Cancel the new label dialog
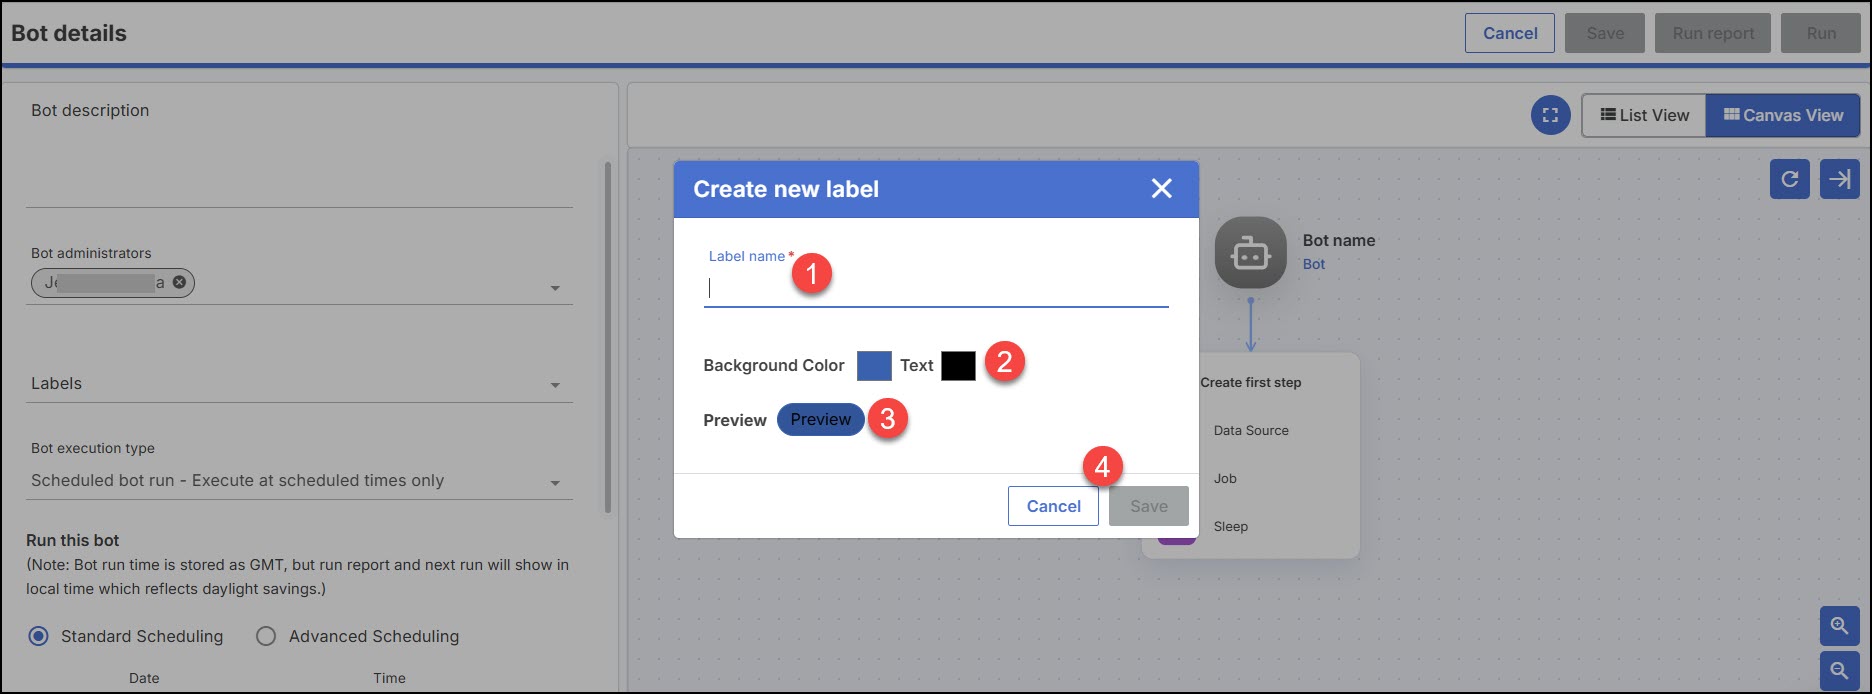1872x694 pixels. click(x=1053, y=506)
